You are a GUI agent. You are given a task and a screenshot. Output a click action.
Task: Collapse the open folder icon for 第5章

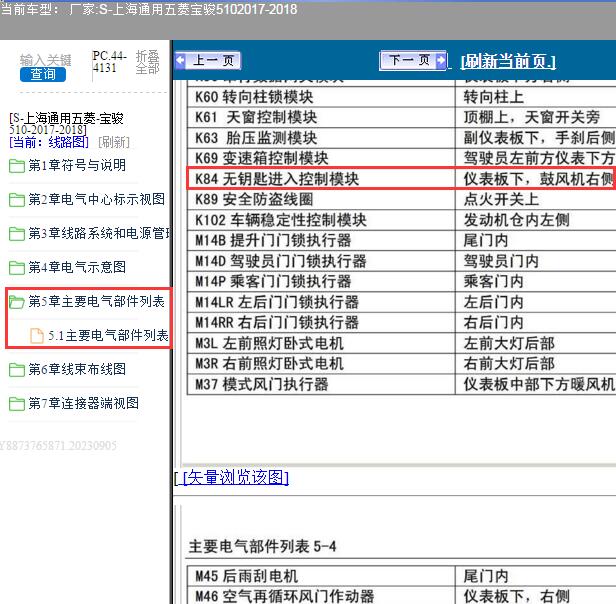click(x=16, y=302)
